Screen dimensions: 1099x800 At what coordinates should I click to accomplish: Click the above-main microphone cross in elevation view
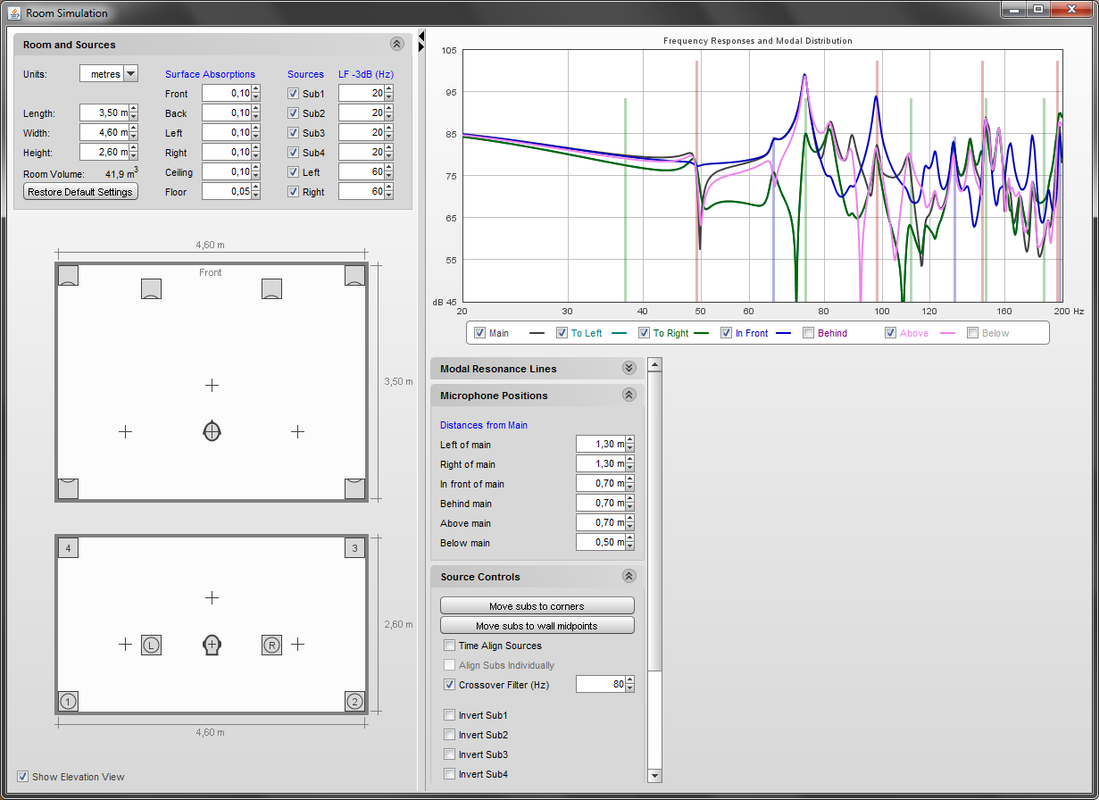click(212, 597)
